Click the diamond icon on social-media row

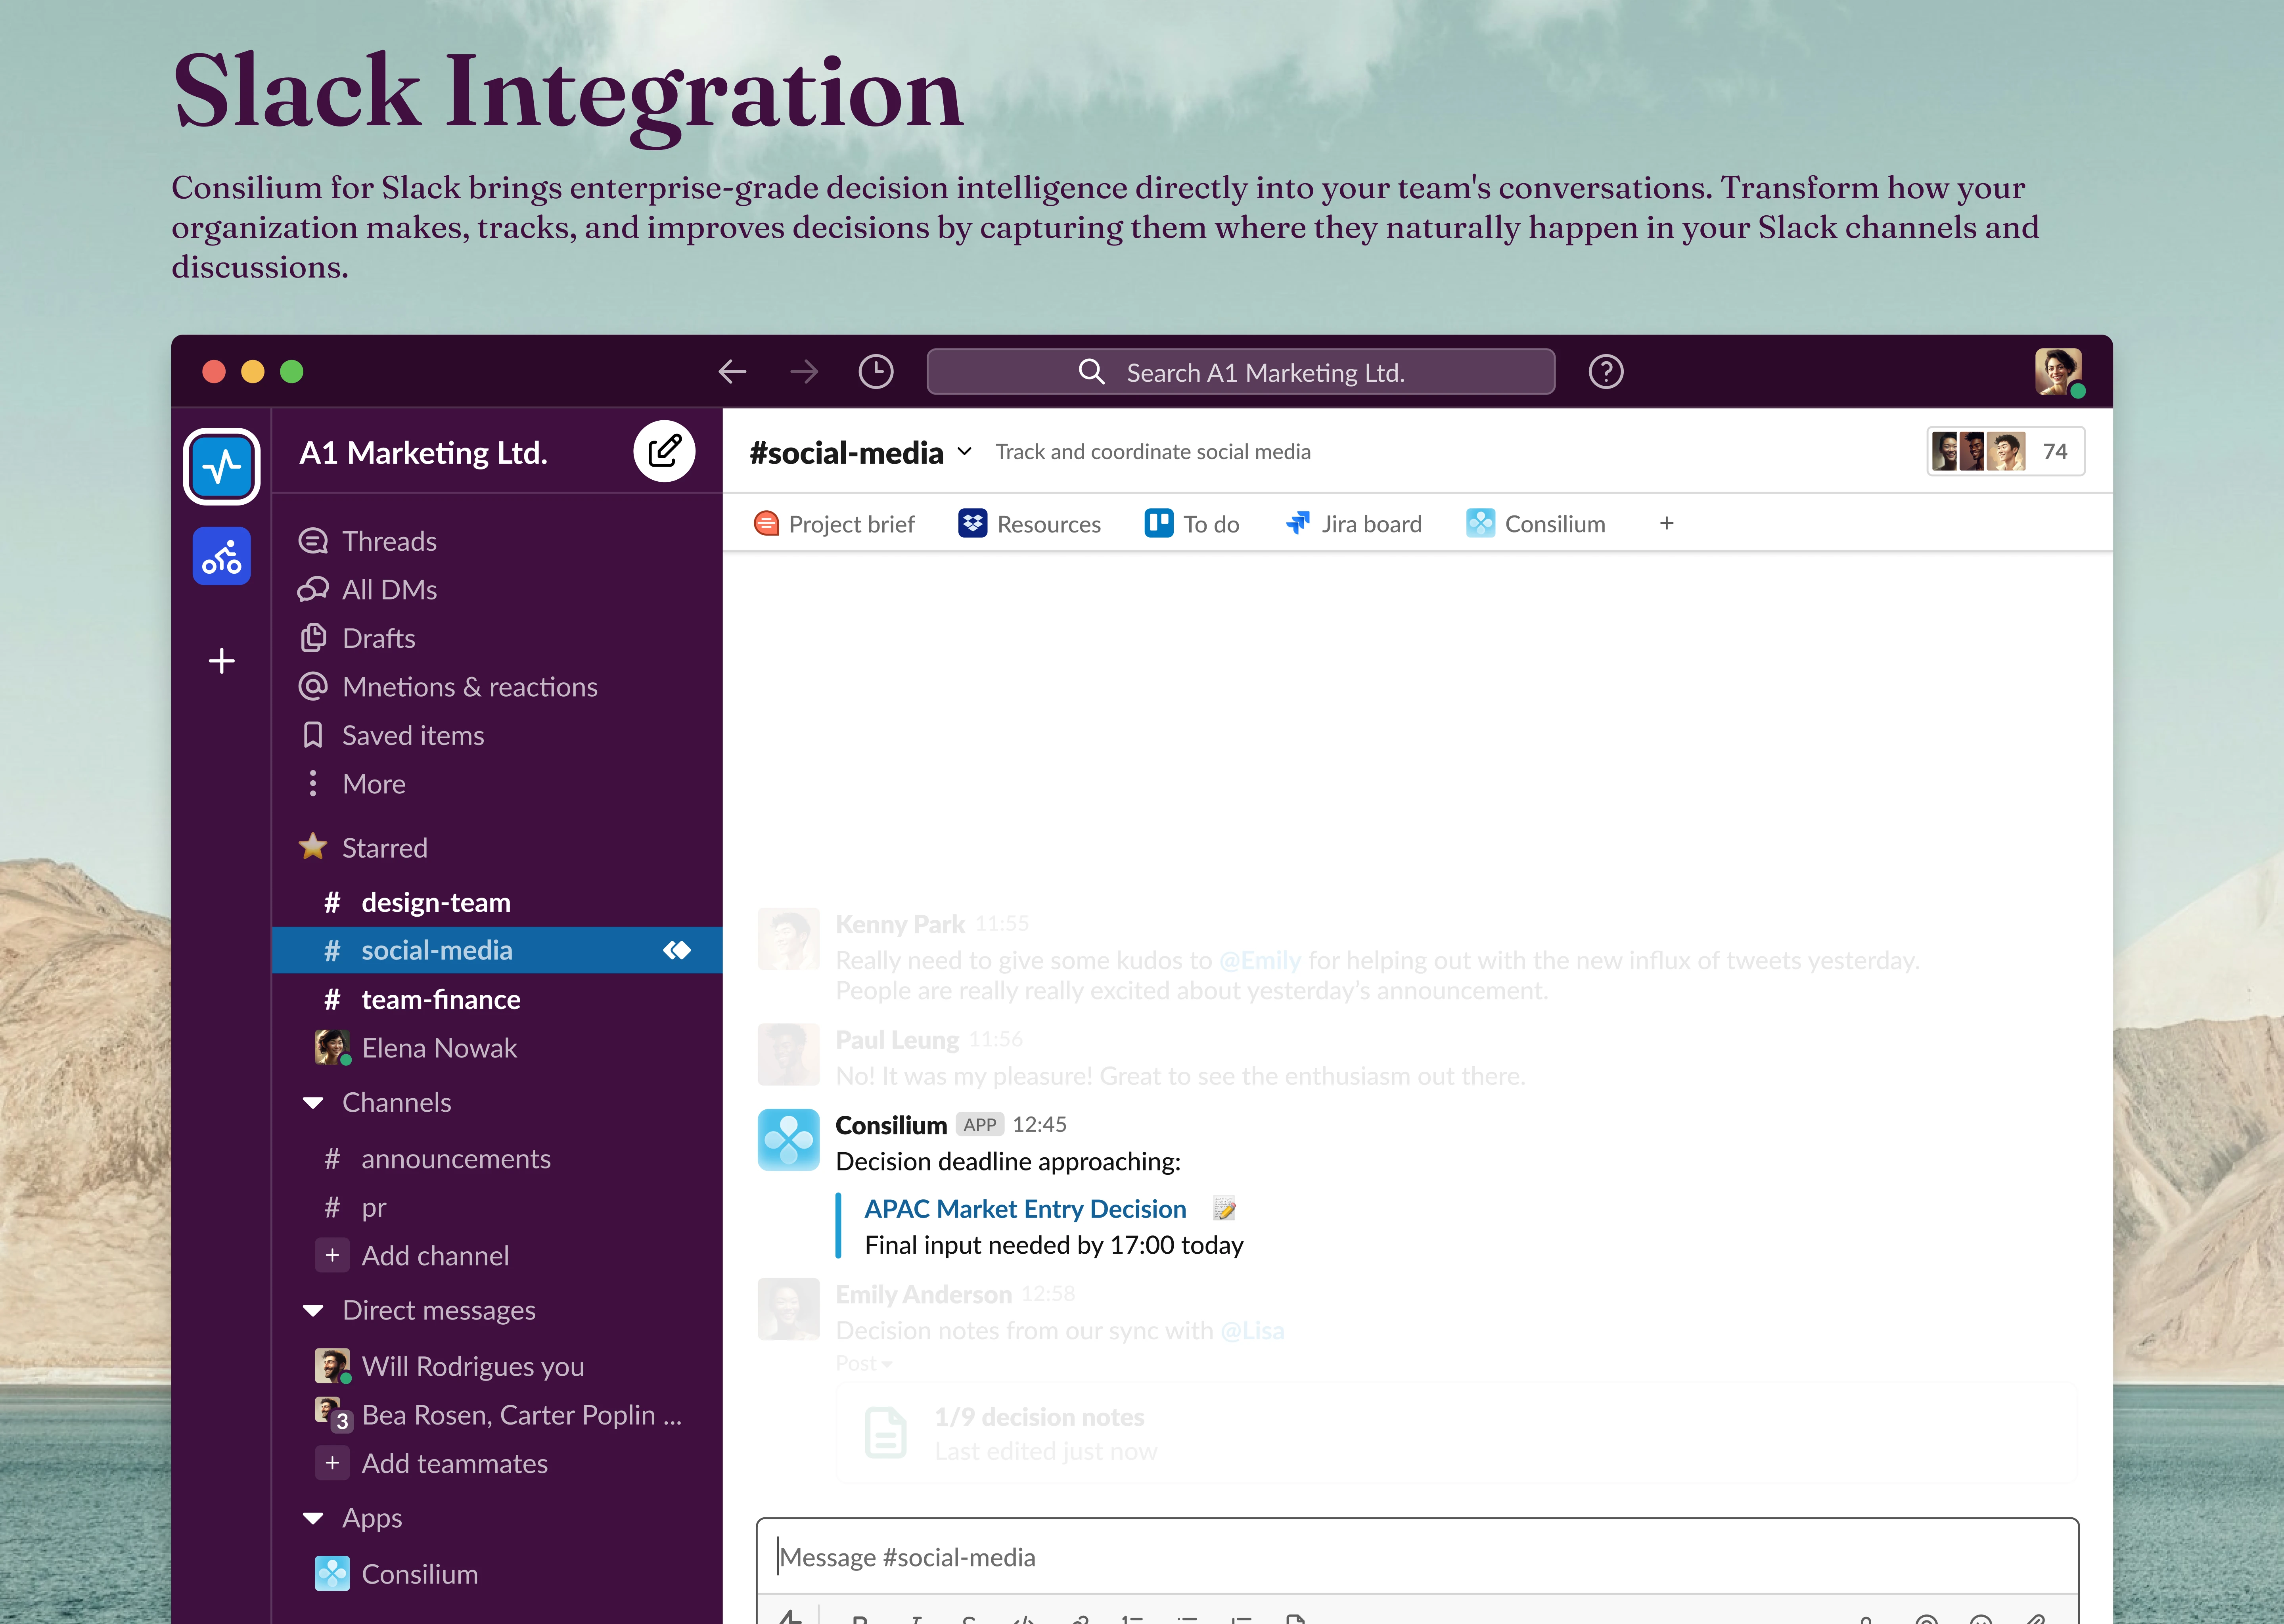tap(677, 950)
